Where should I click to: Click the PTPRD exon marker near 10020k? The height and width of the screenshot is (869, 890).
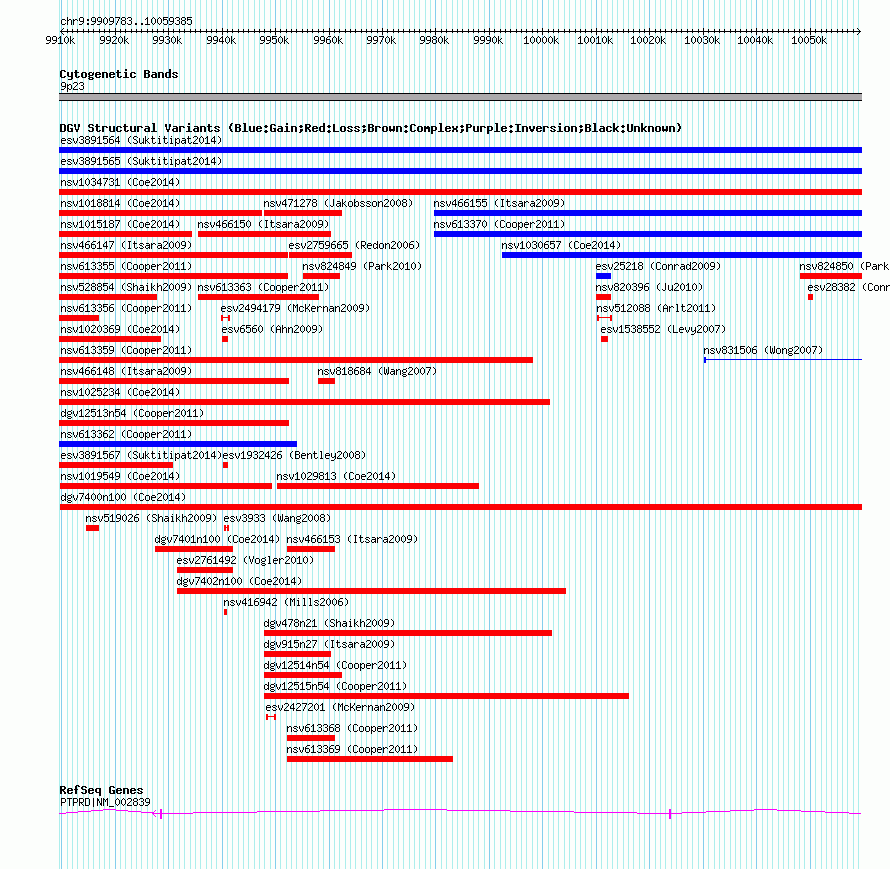(x=670, y=814)
